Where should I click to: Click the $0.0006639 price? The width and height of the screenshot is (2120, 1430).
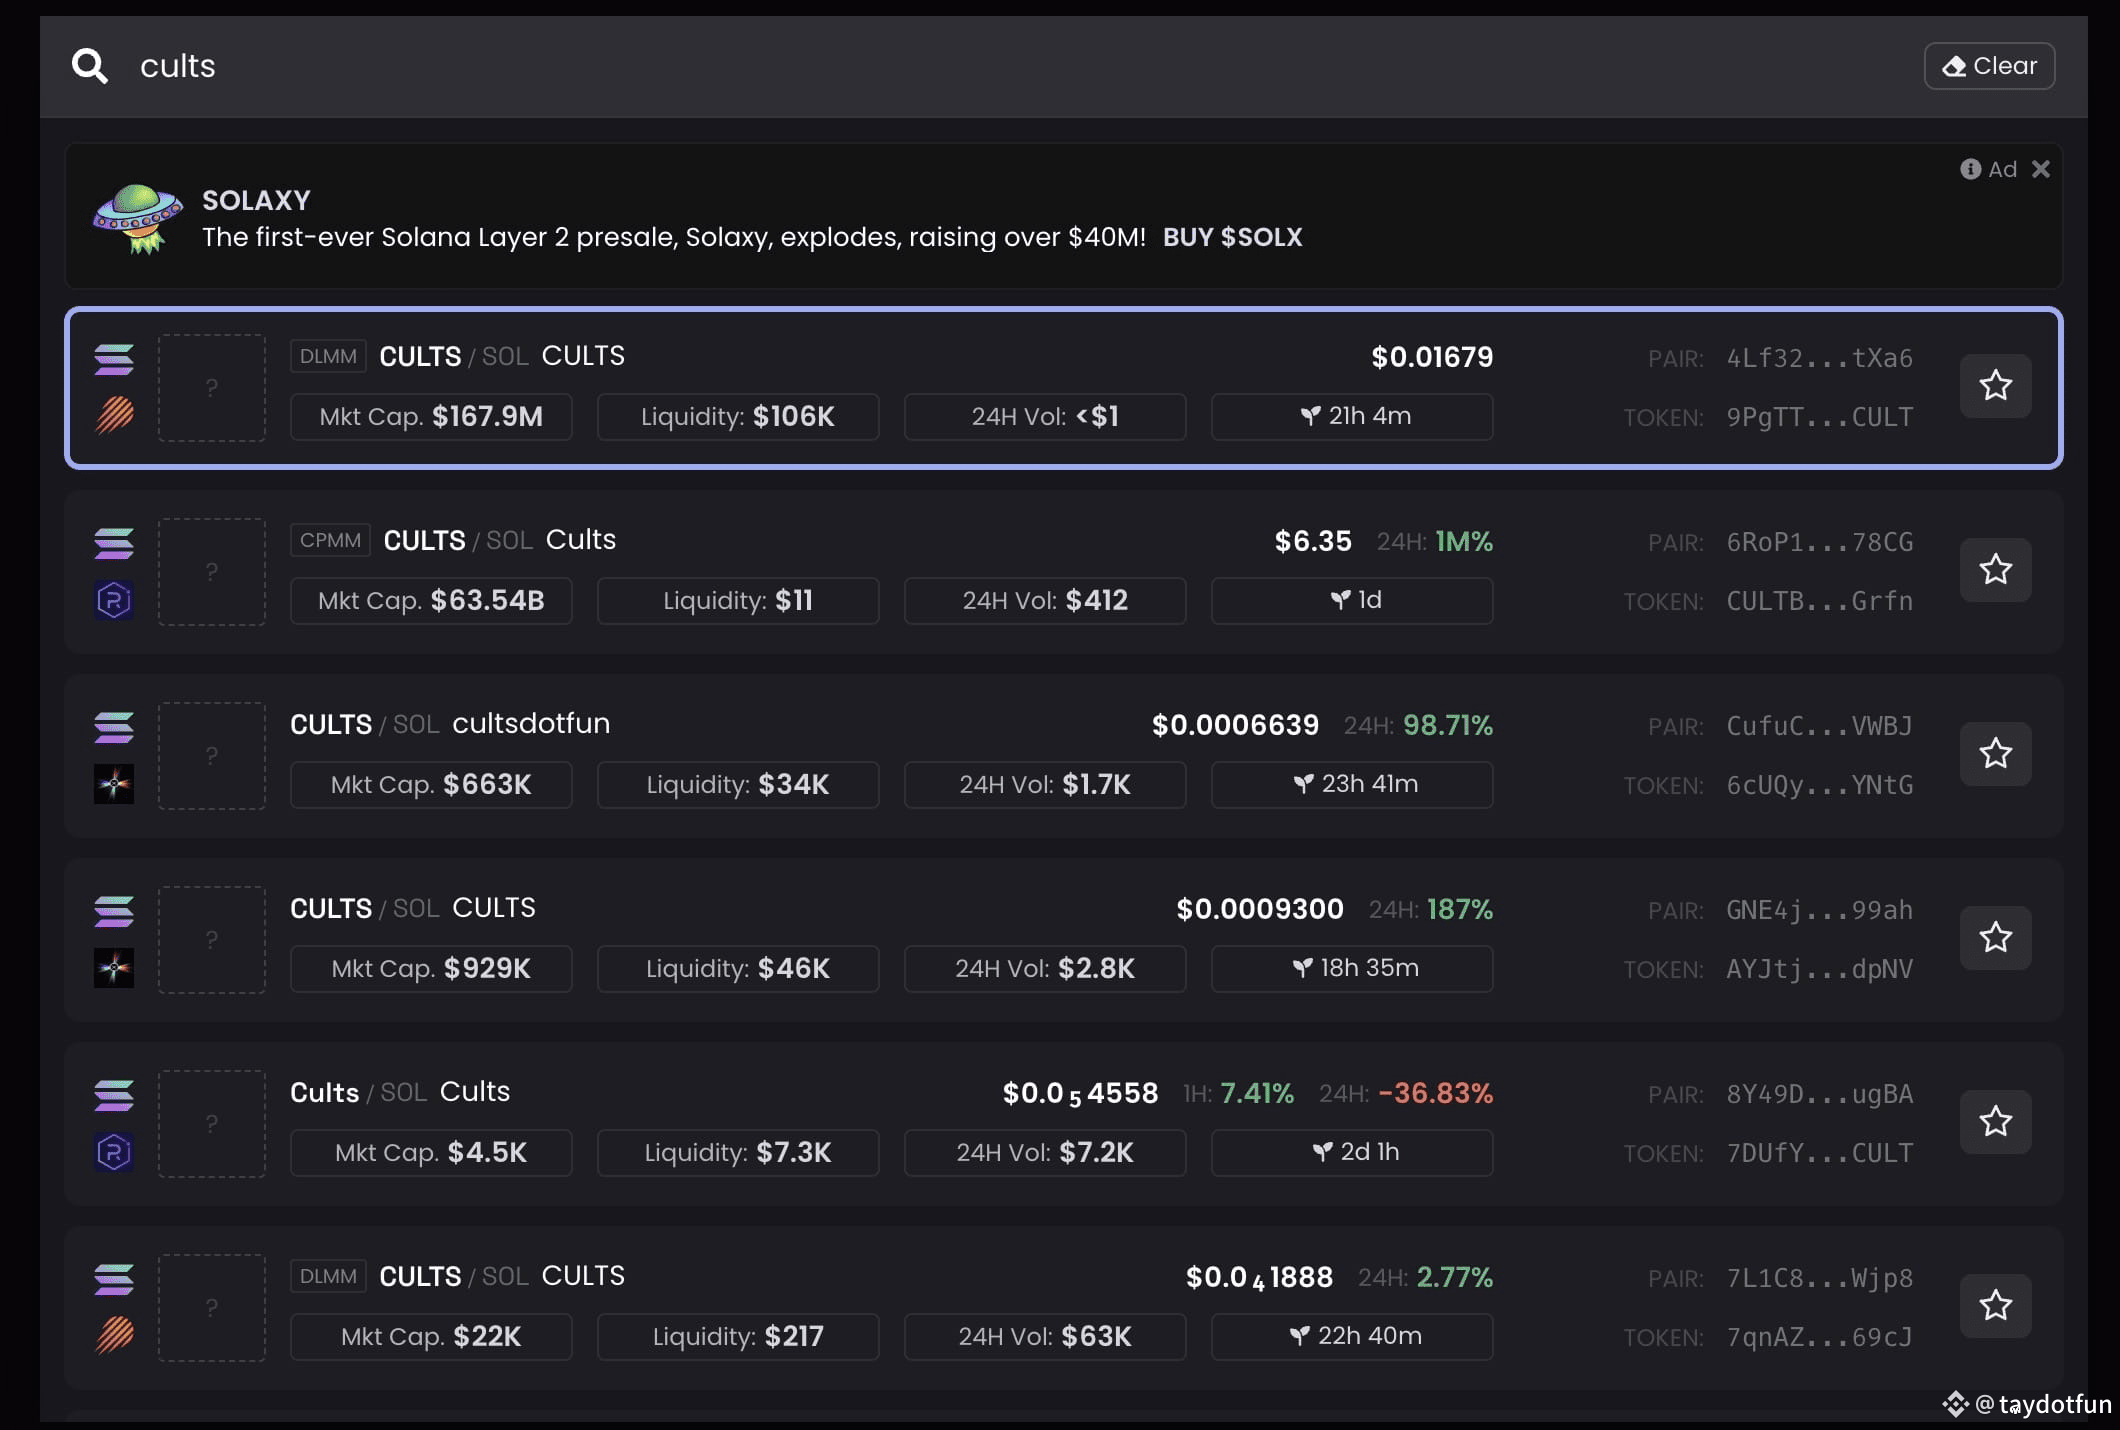[1235, 725]
